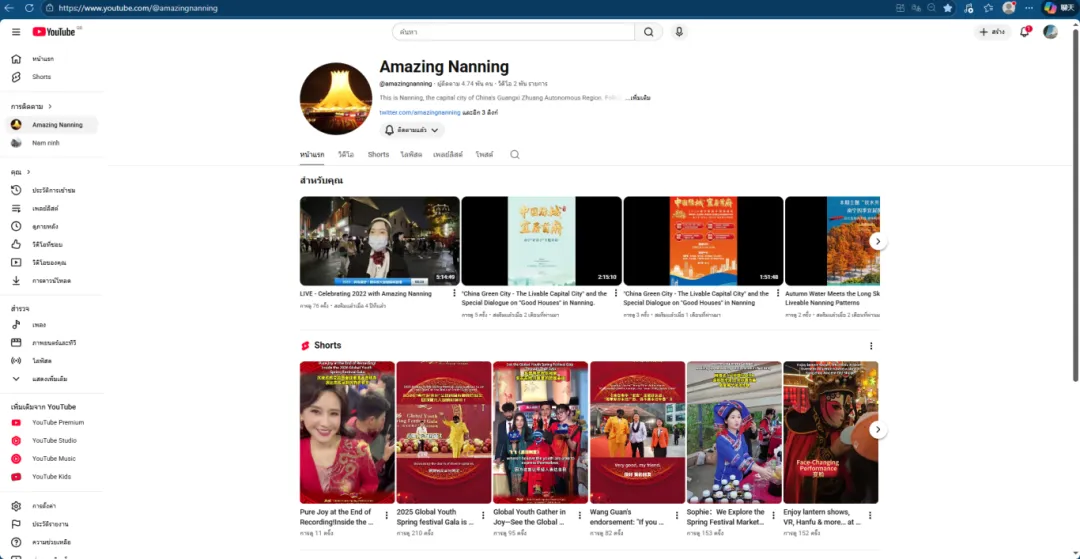Image resolution: width=1080 pixels, height=559 pixels.
Task: Open Music under Explore
Action: click(53, 324)
